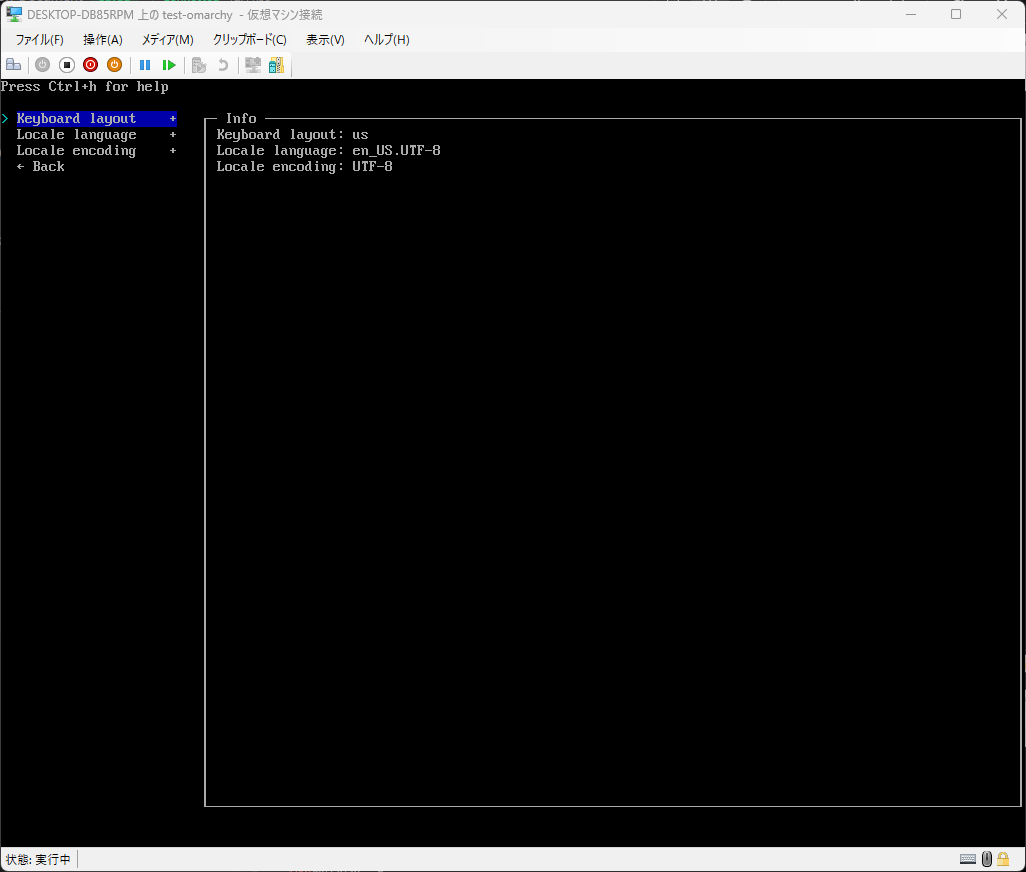Open the ファイル(F) menu
This screenshot has height=872, width=1026.
40,40
